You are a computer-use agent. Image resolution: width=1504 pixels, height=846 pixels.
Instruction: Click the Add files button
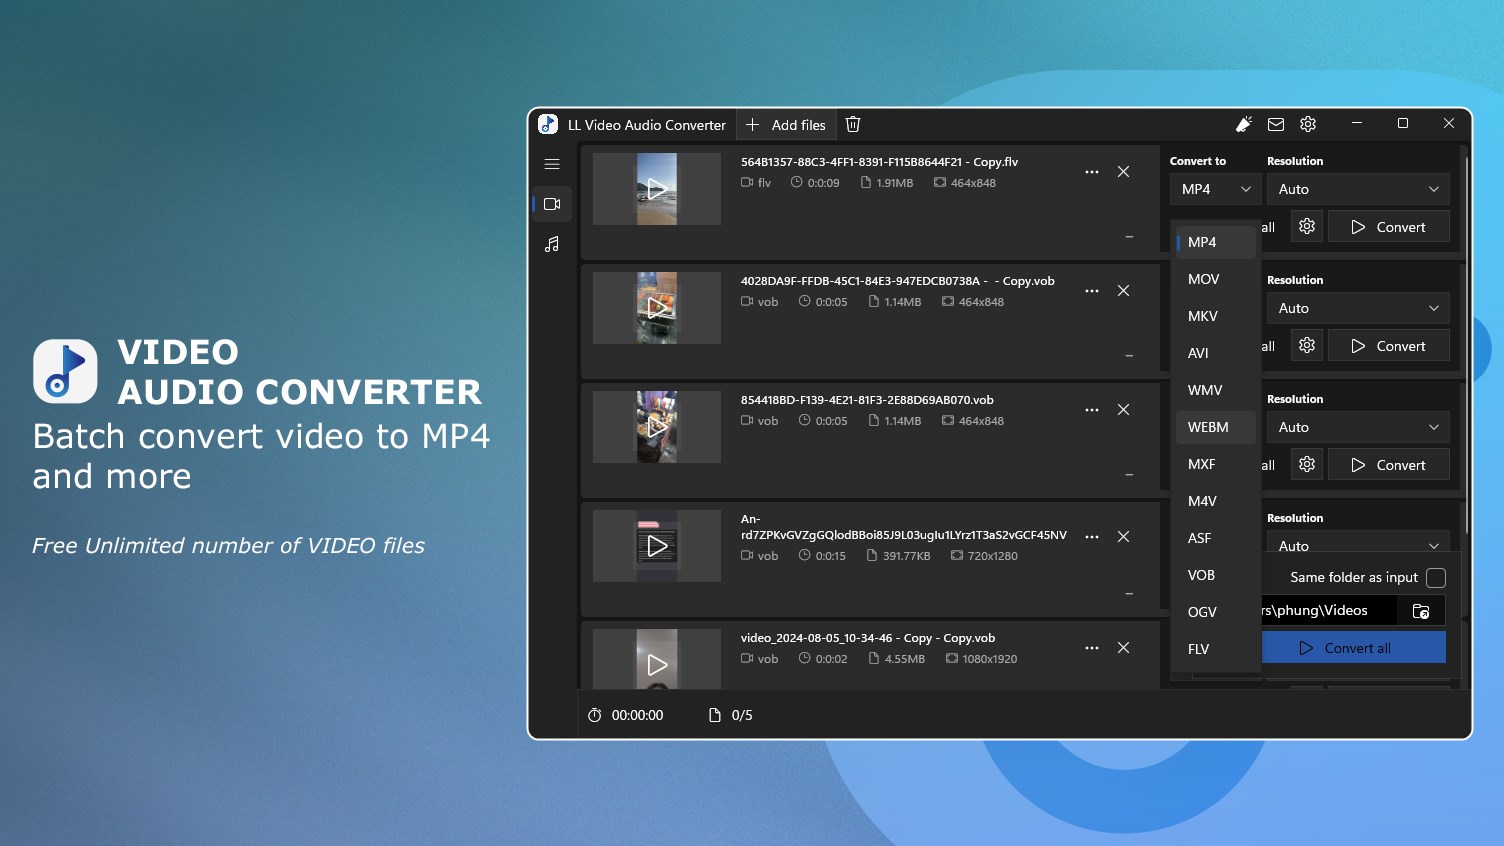[x=785, y=125]
